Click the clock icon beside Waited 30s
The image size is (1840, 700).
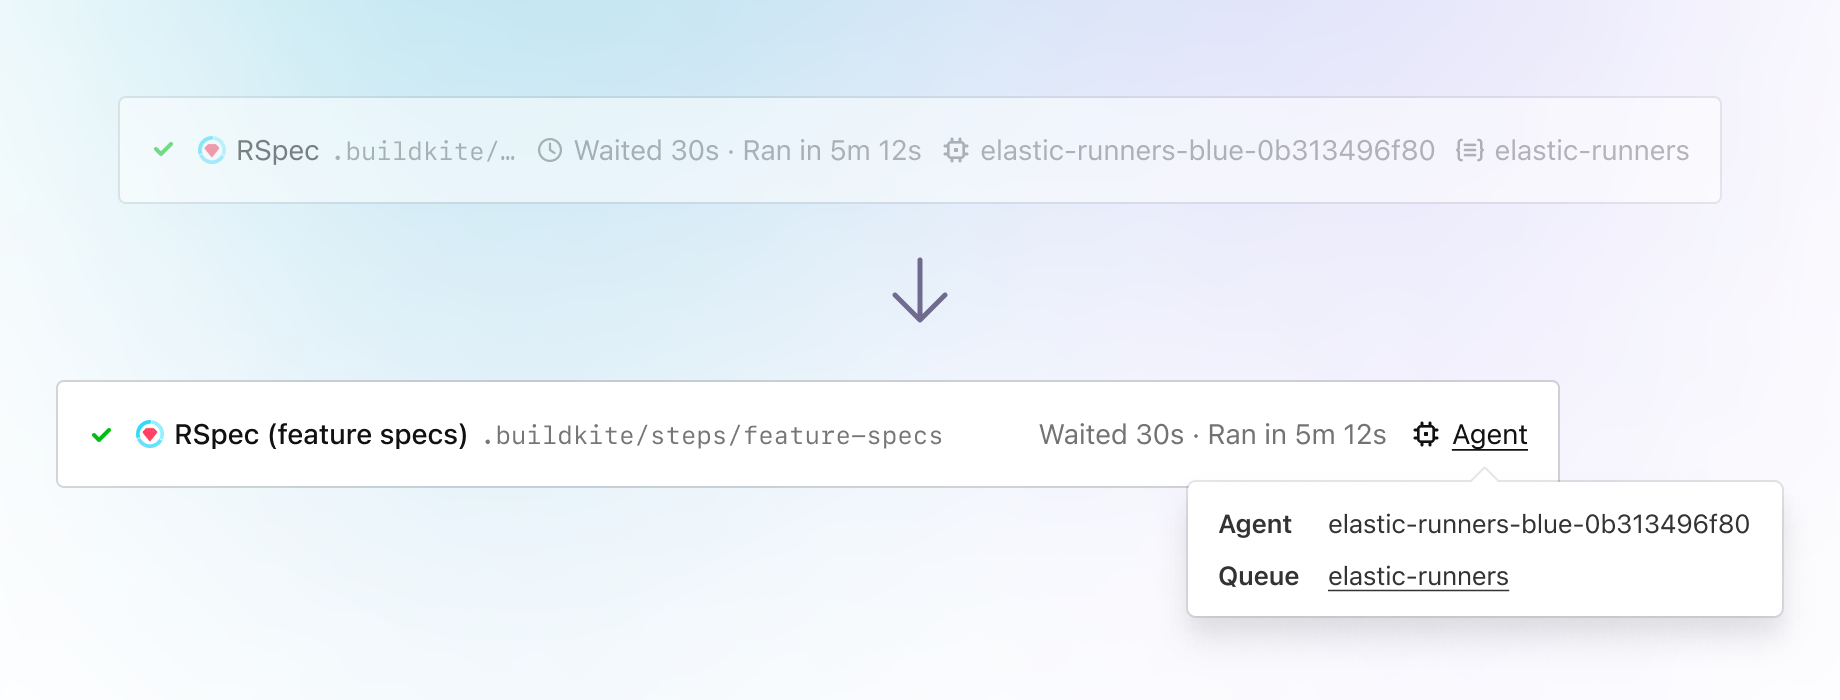pyautogui.click(x=550, y=150)
